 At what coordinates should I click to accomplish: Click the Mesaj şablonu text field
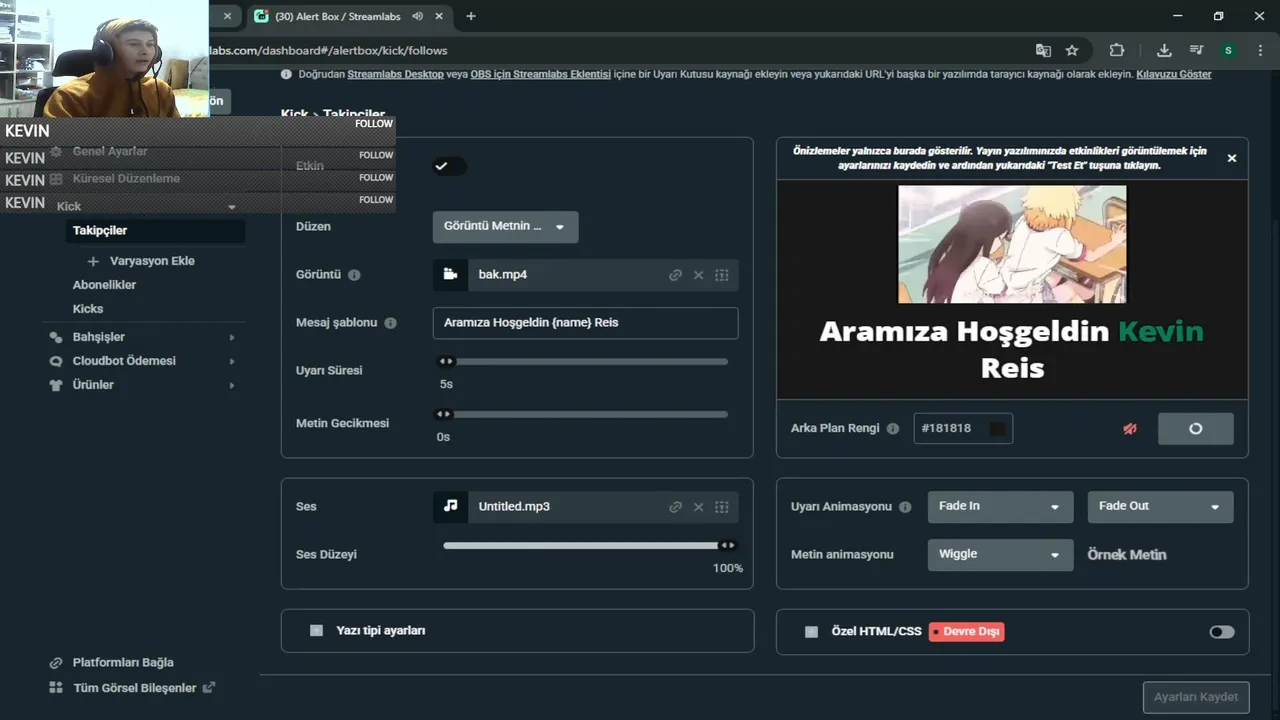pyautogui.click(x=585, y=323)
